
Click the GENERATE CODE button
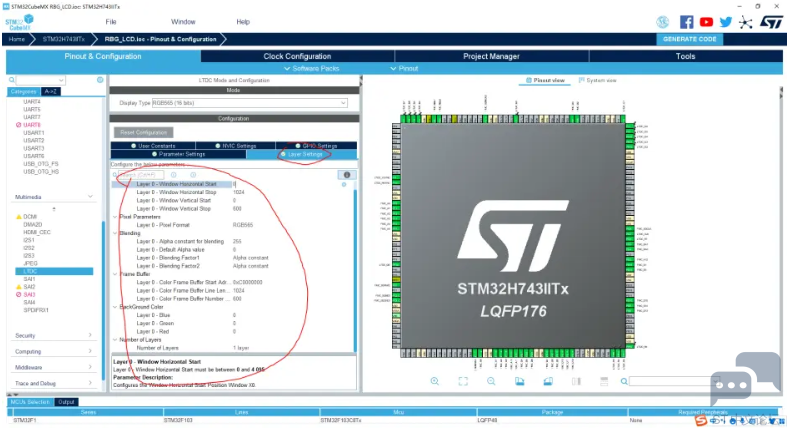[689, 39]
